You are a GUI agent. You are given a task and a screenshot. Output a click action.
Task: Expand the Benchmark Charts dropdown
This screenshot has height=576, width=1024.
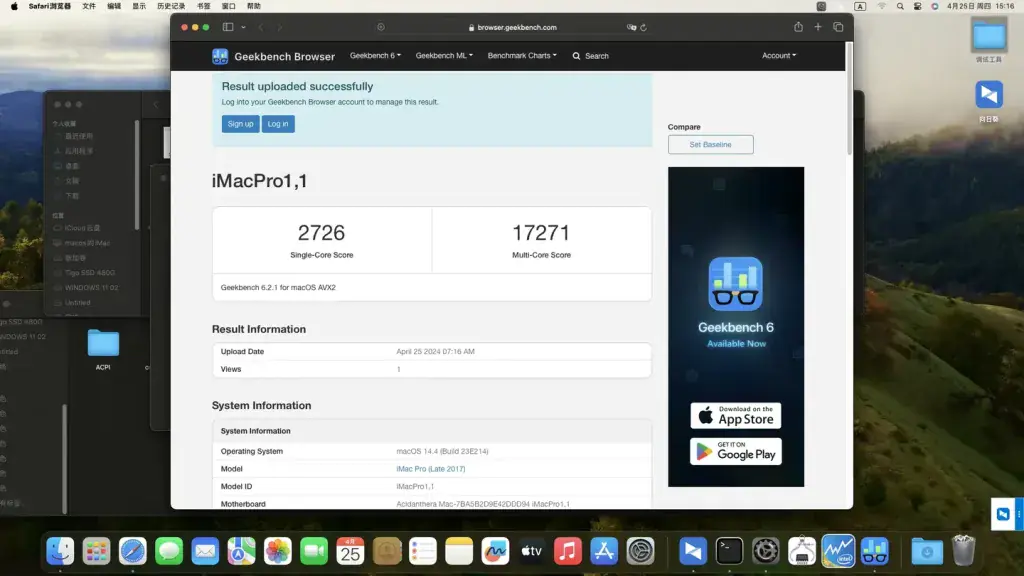click(x=522, y=56)
